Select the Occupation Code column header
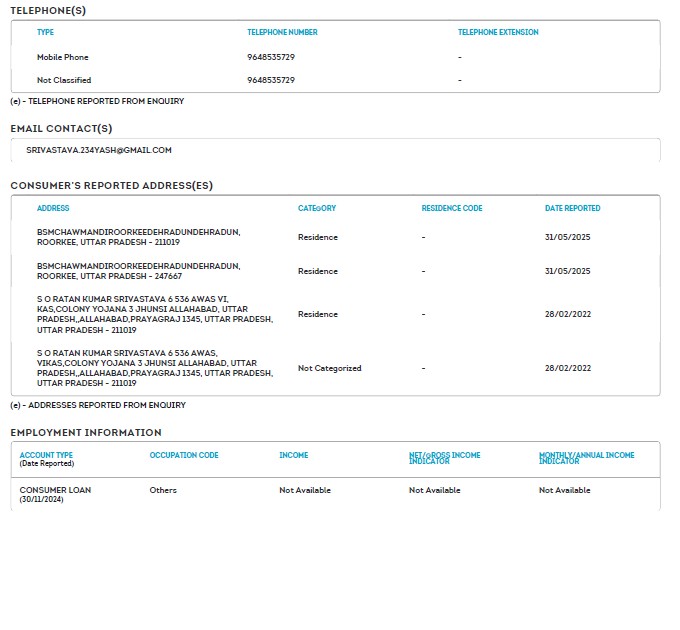The height and width of the screenshot is (630, 680). 184,456
